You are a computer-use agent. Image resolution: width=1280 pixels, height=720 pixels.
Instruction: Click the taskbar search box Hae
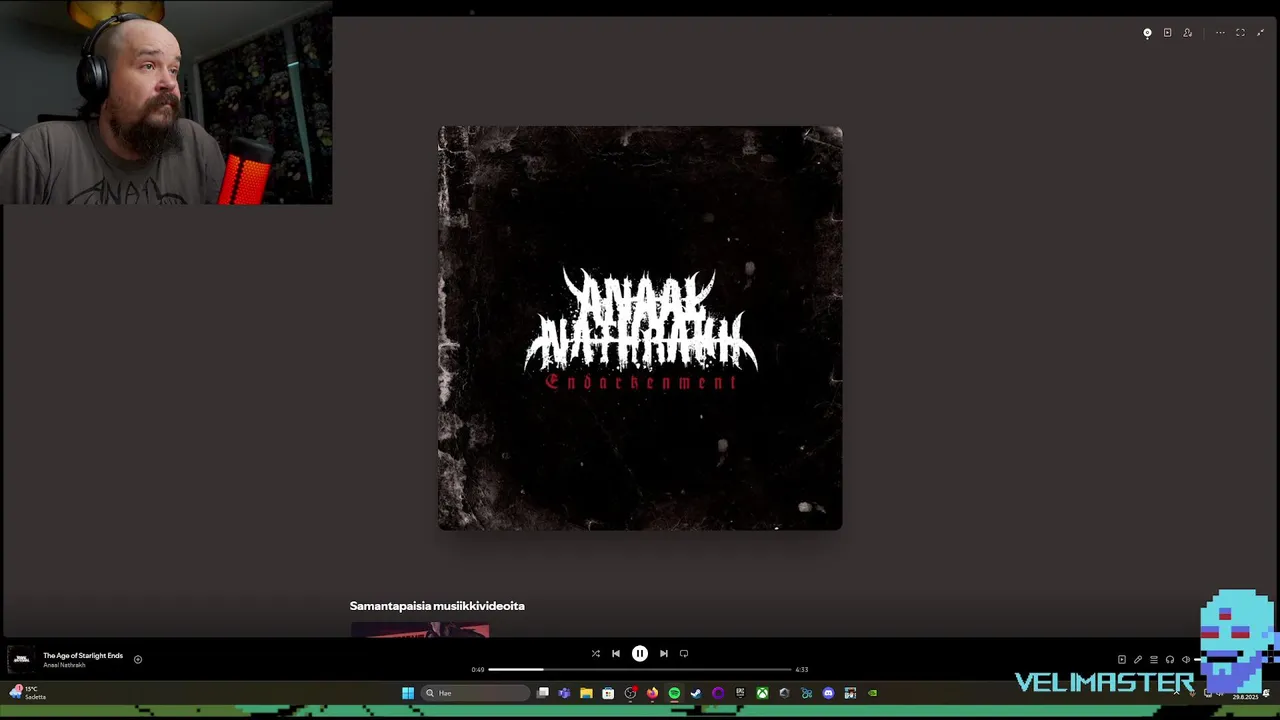coord(475,693)
